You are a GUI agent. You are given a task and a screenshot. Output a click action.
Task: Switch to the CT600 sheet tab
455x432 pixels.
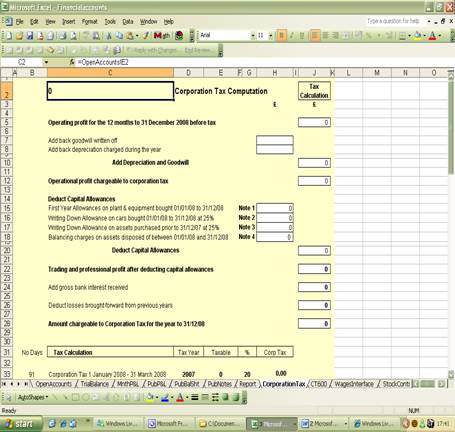[x=319, y=384]
